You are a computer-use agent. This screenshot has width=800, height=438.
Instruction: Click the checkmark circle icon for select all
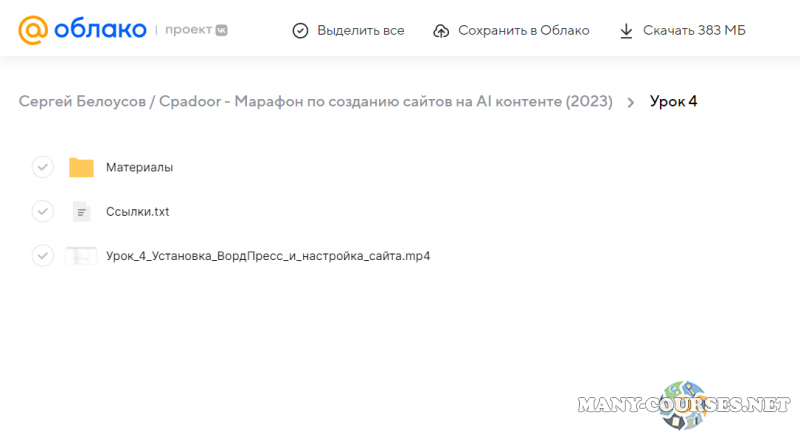point(300,31)
